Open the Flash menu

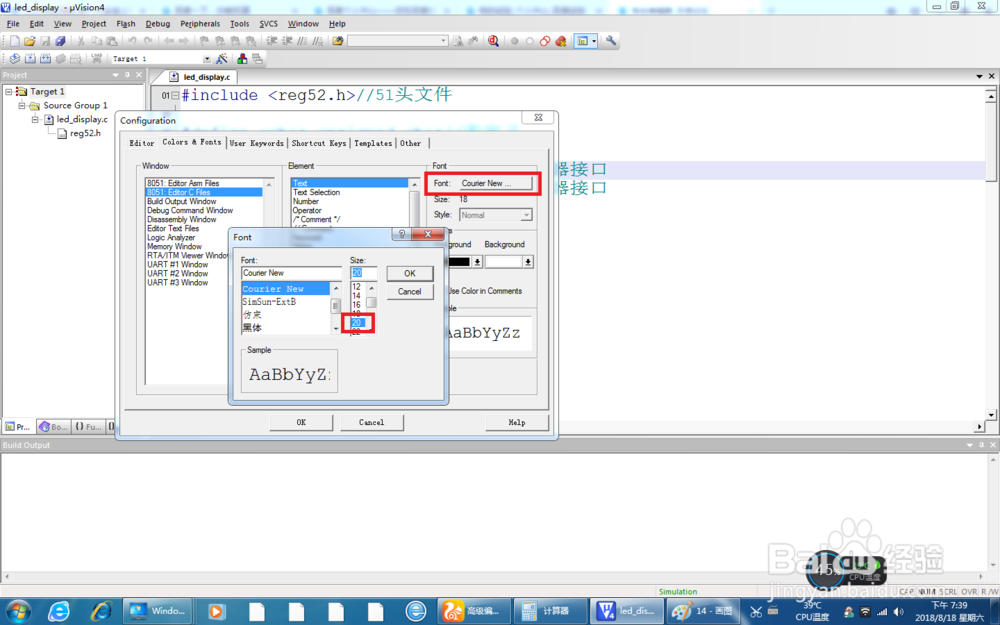[126, 24]
